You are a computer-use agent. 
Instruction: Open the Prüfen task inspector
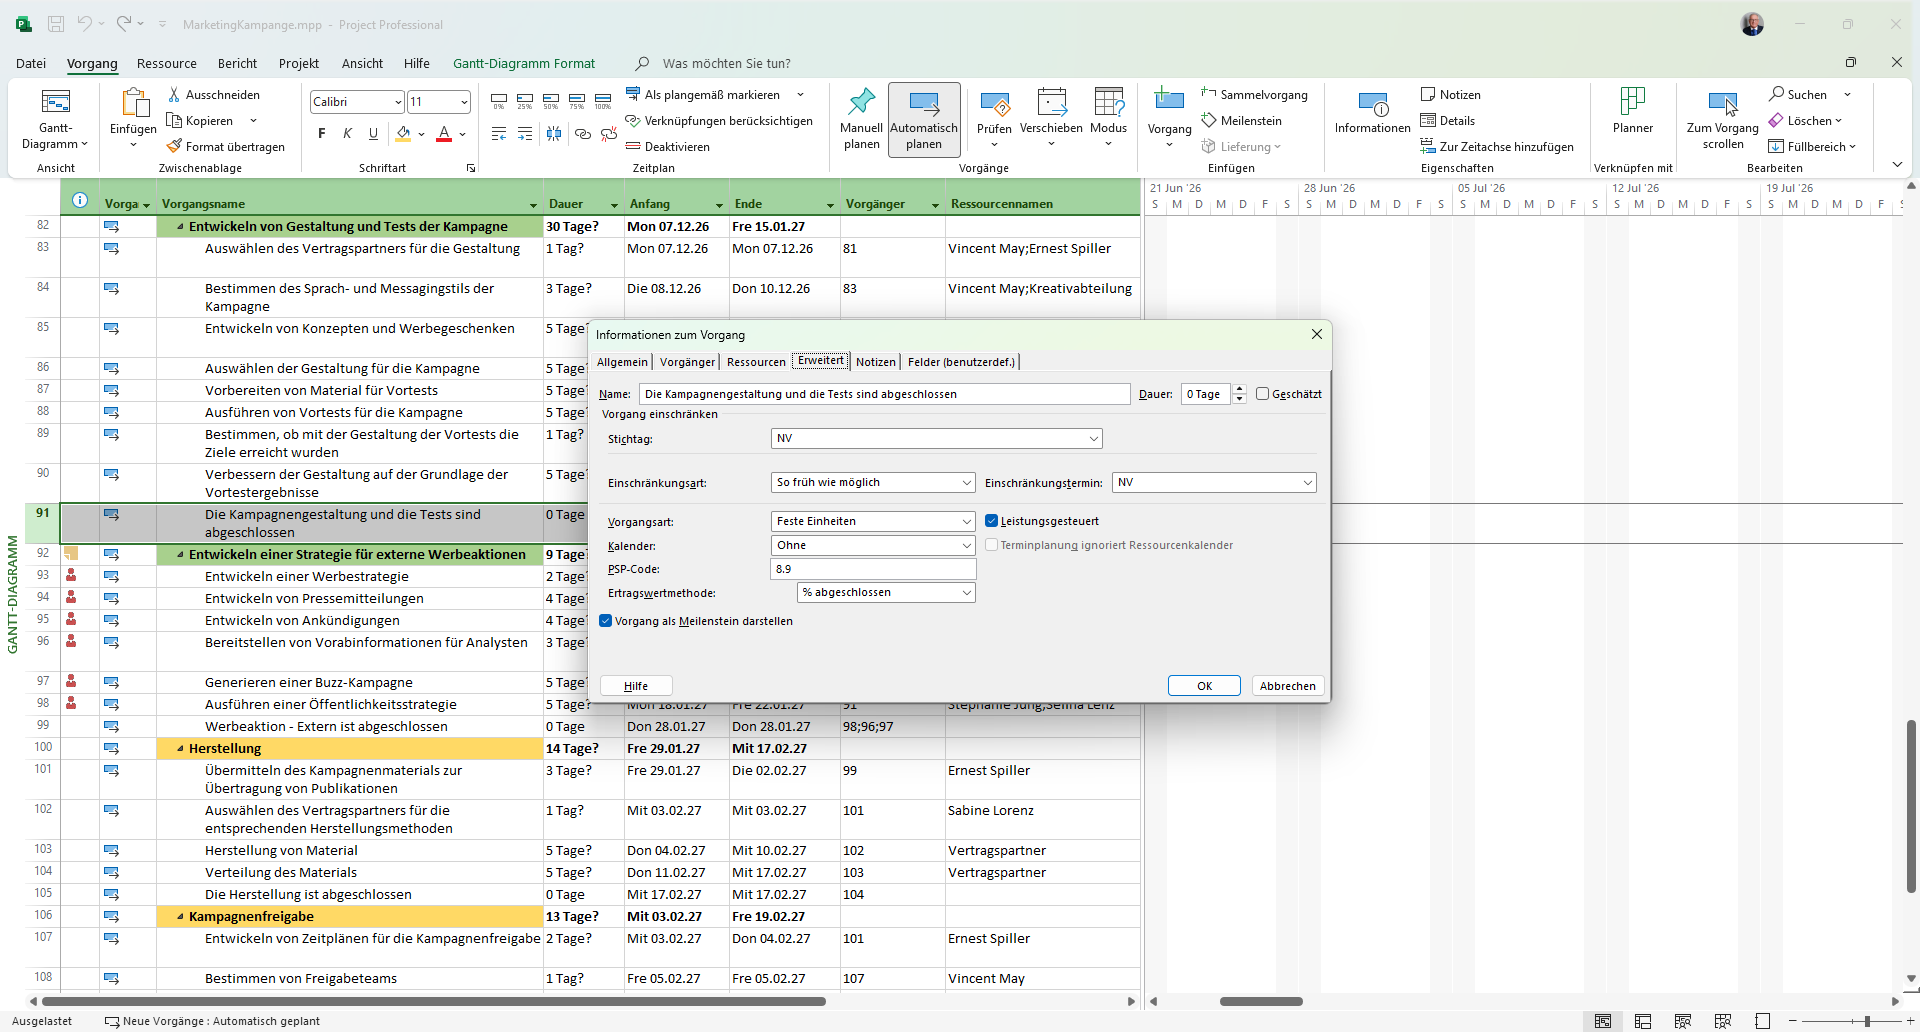994,119
